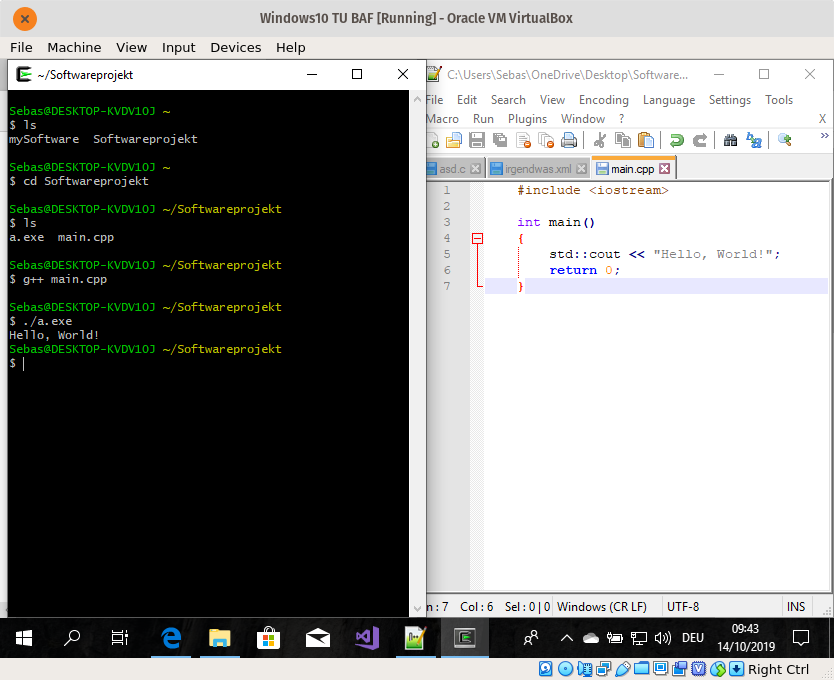
Task: Close active document with the X button
Action: (822, 119)
